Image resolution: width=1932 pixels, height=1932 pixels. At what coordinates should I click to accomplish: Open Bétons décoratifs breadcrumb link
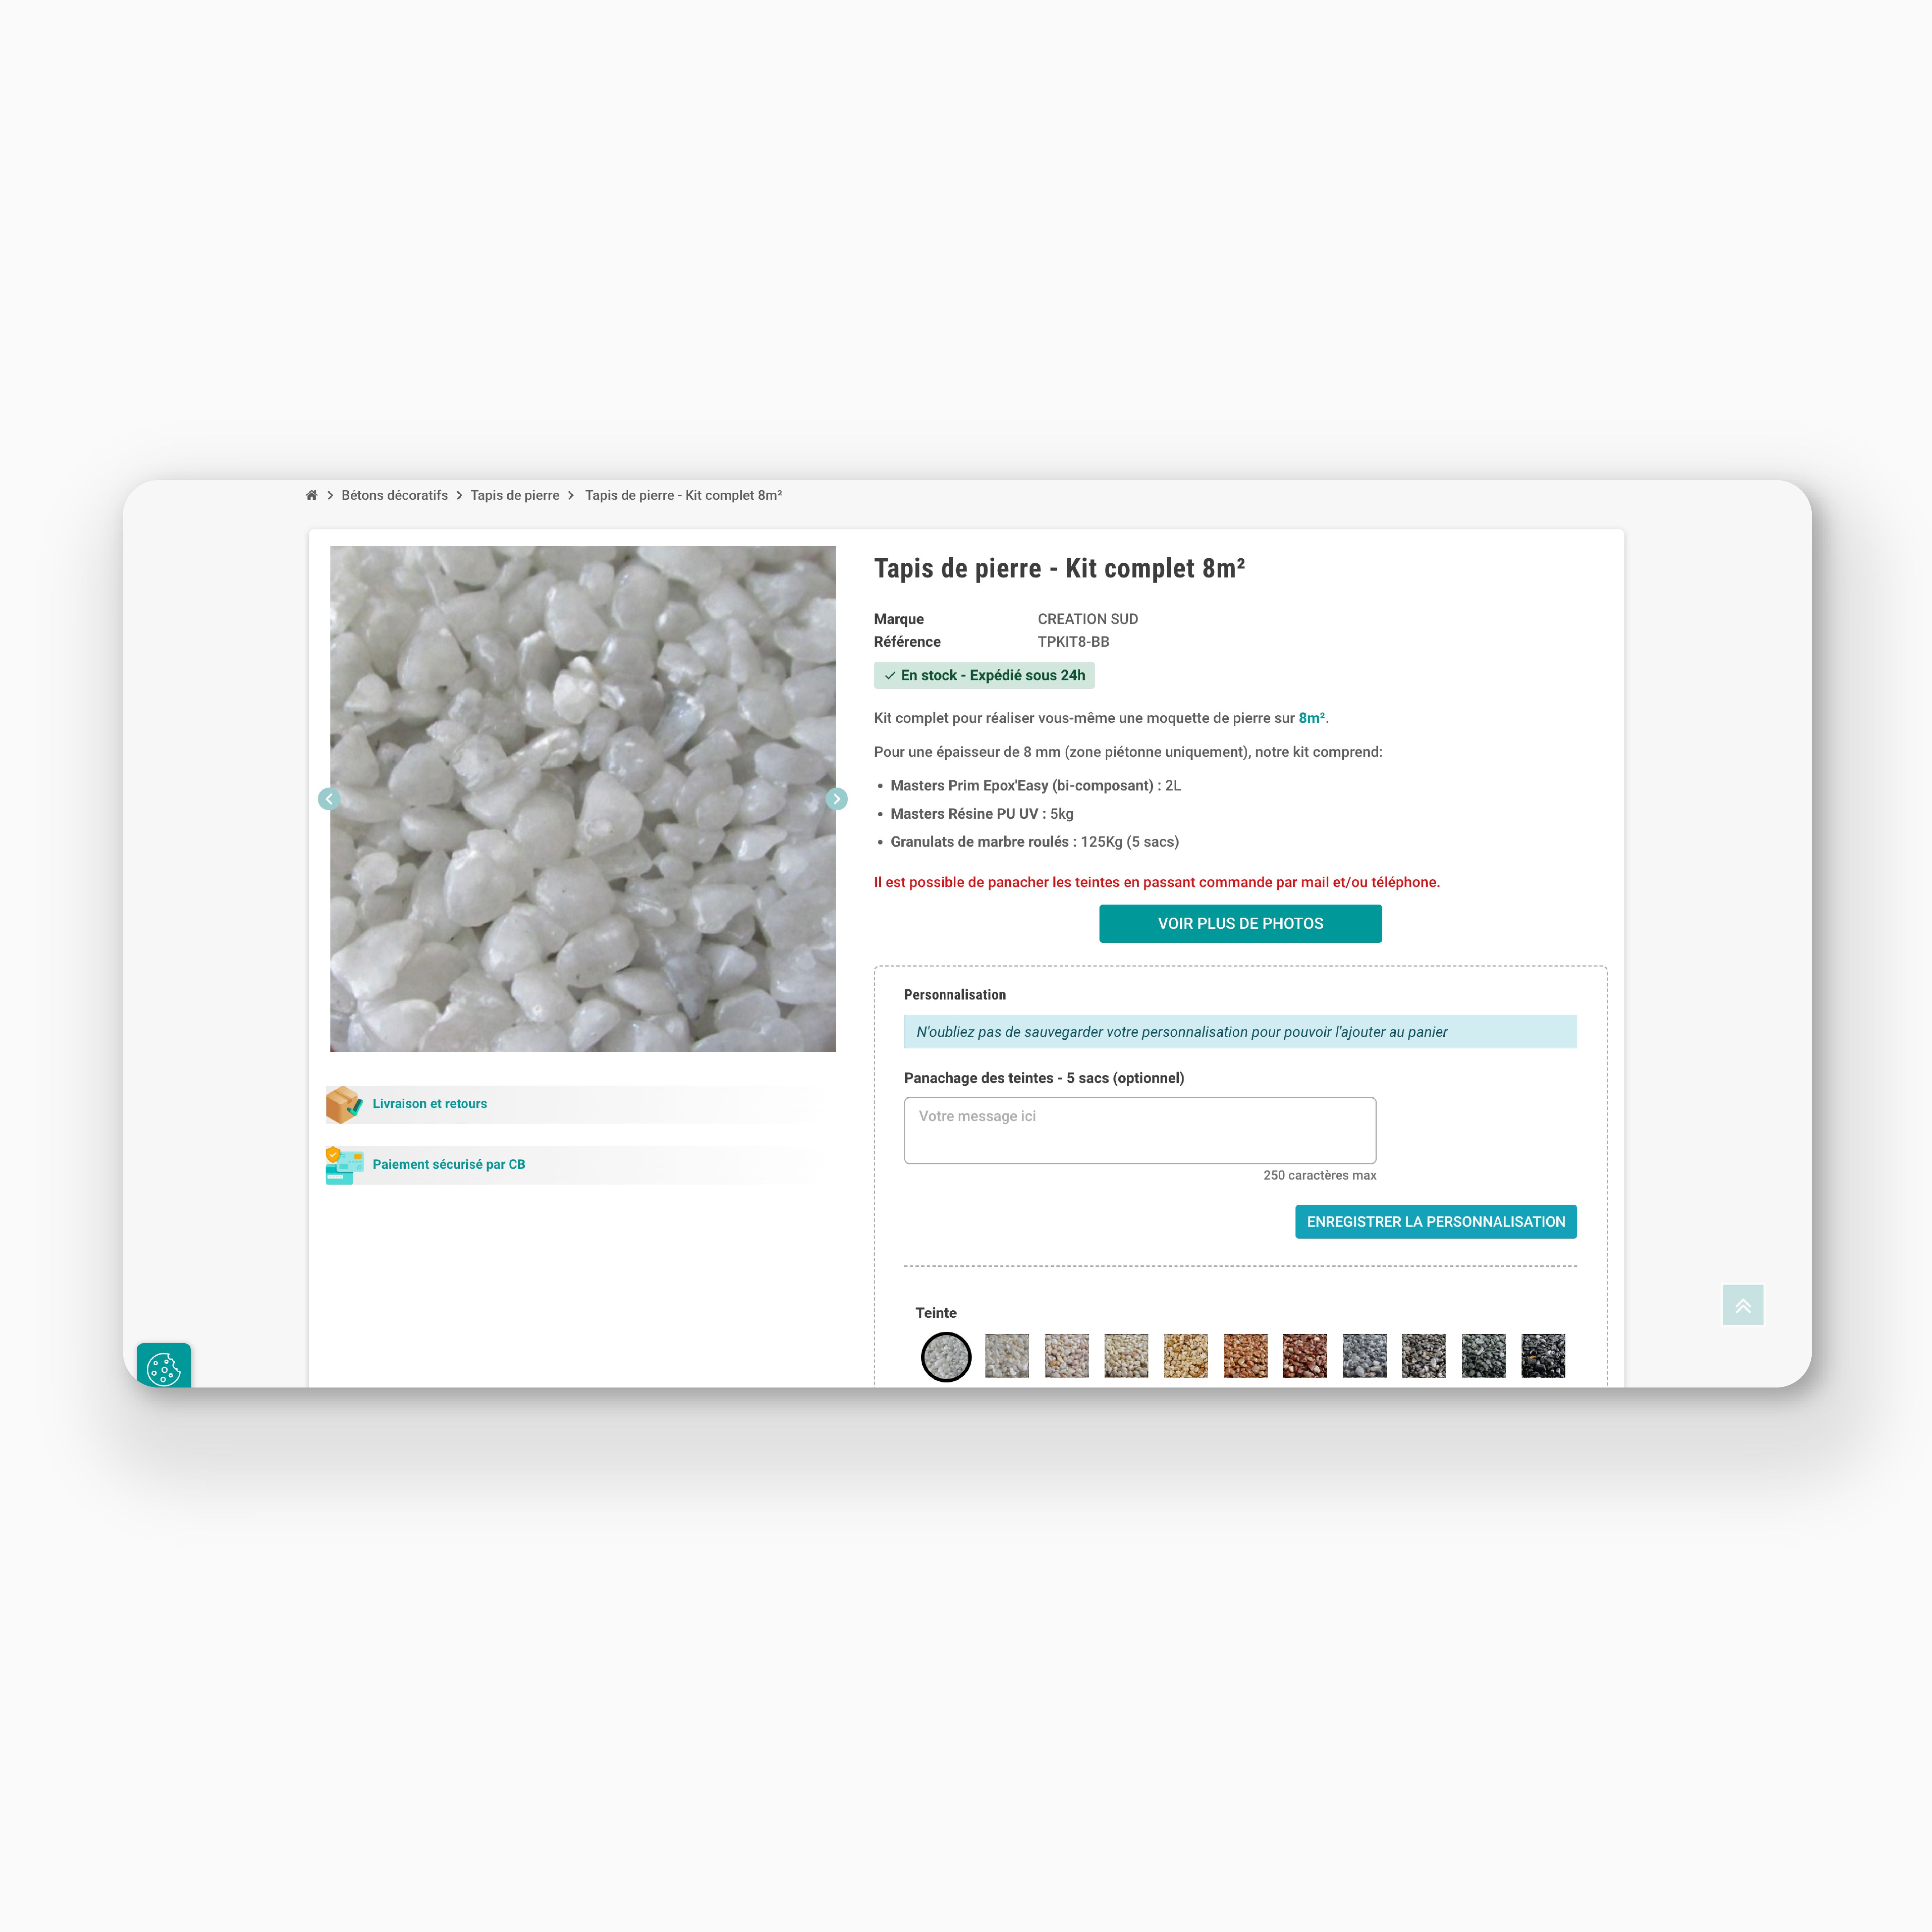coord(394,495)
